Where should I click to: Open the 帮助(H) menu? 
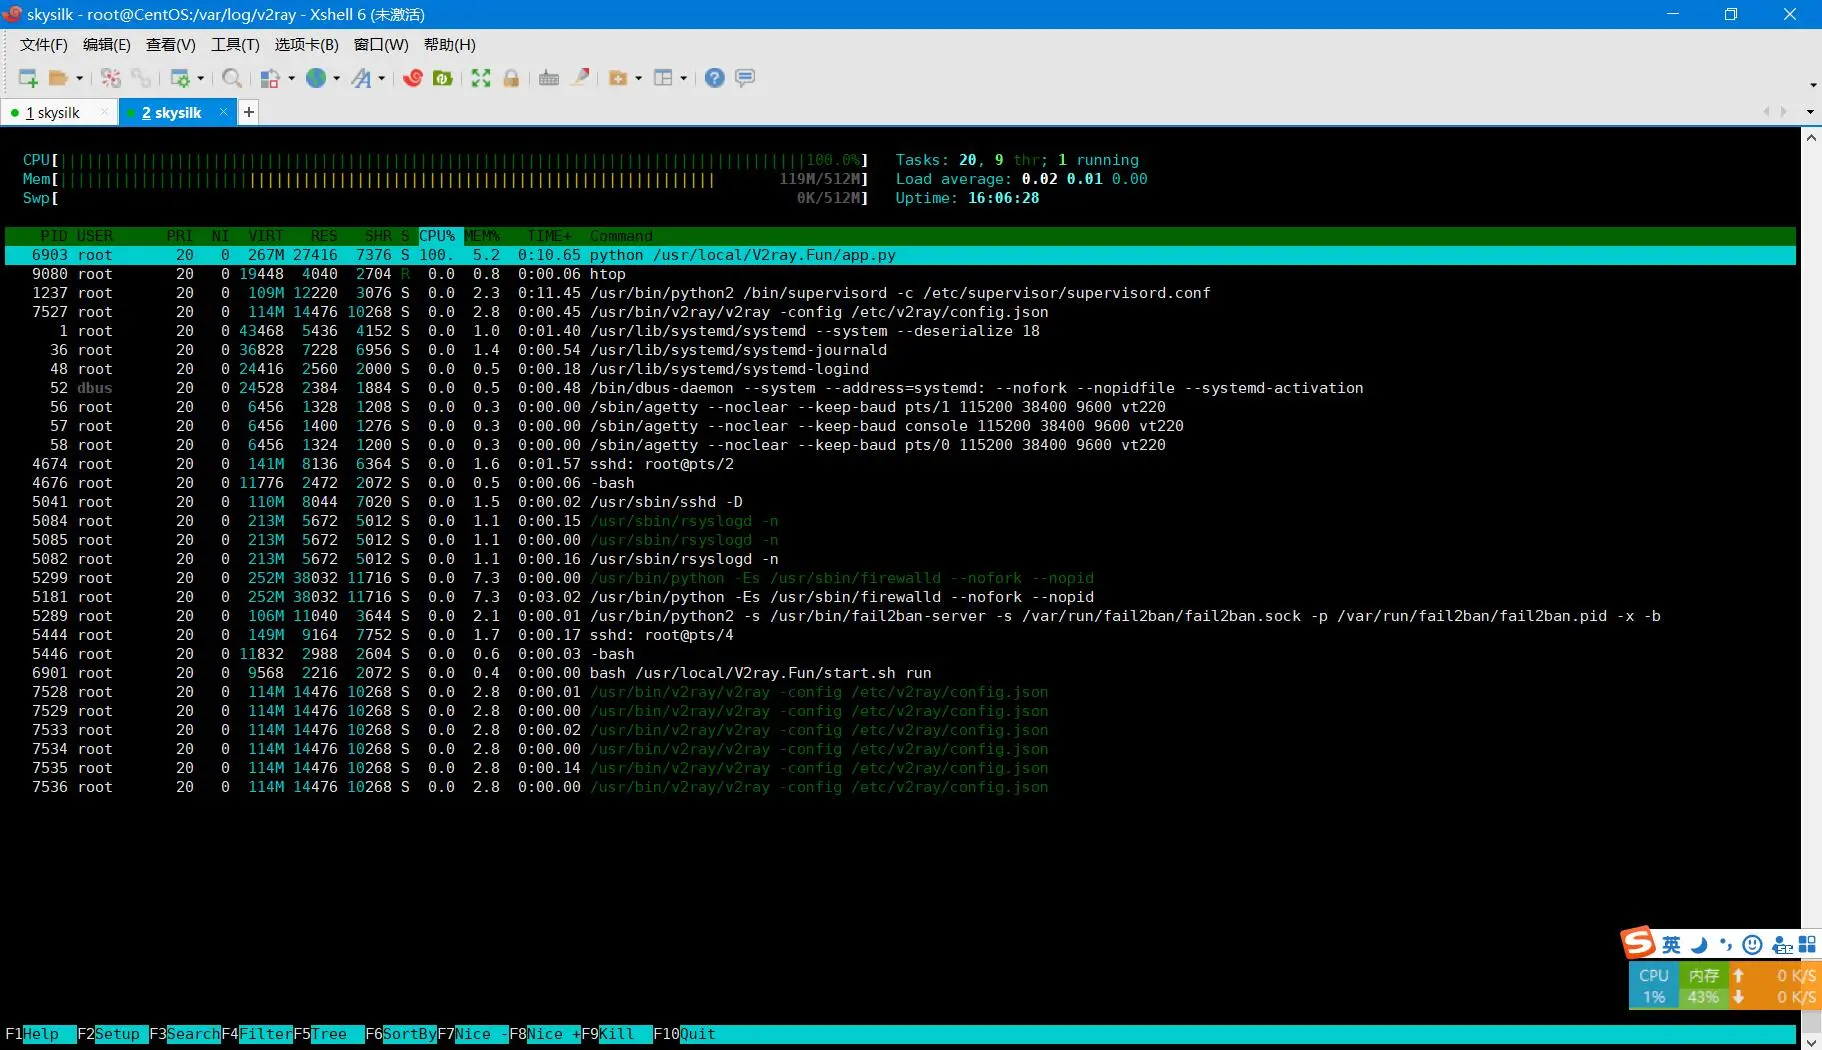(450, 45)
